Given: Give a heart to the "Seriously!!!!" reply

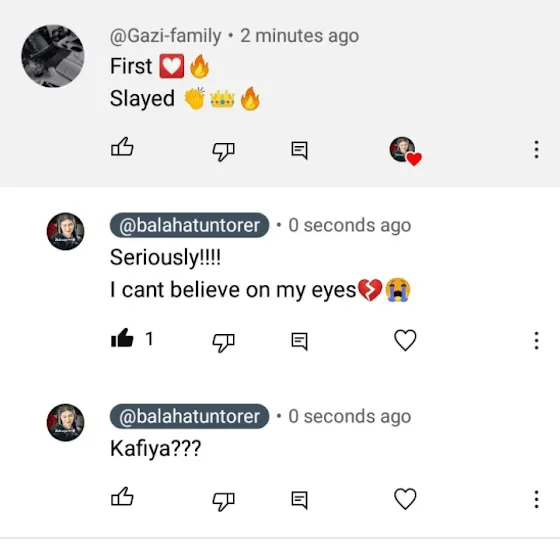Looking at the screenshot, I should (405, 340).
